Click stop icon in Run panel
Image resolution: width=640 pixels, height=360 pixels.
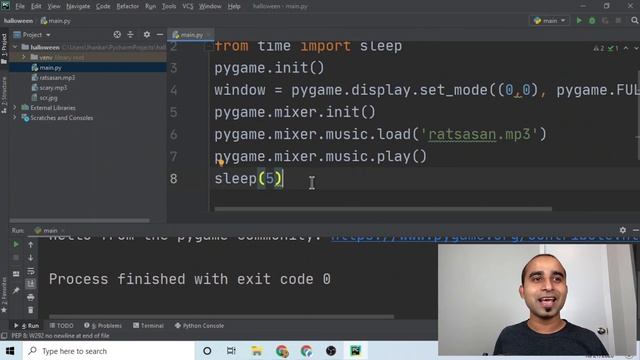point(16,258)
